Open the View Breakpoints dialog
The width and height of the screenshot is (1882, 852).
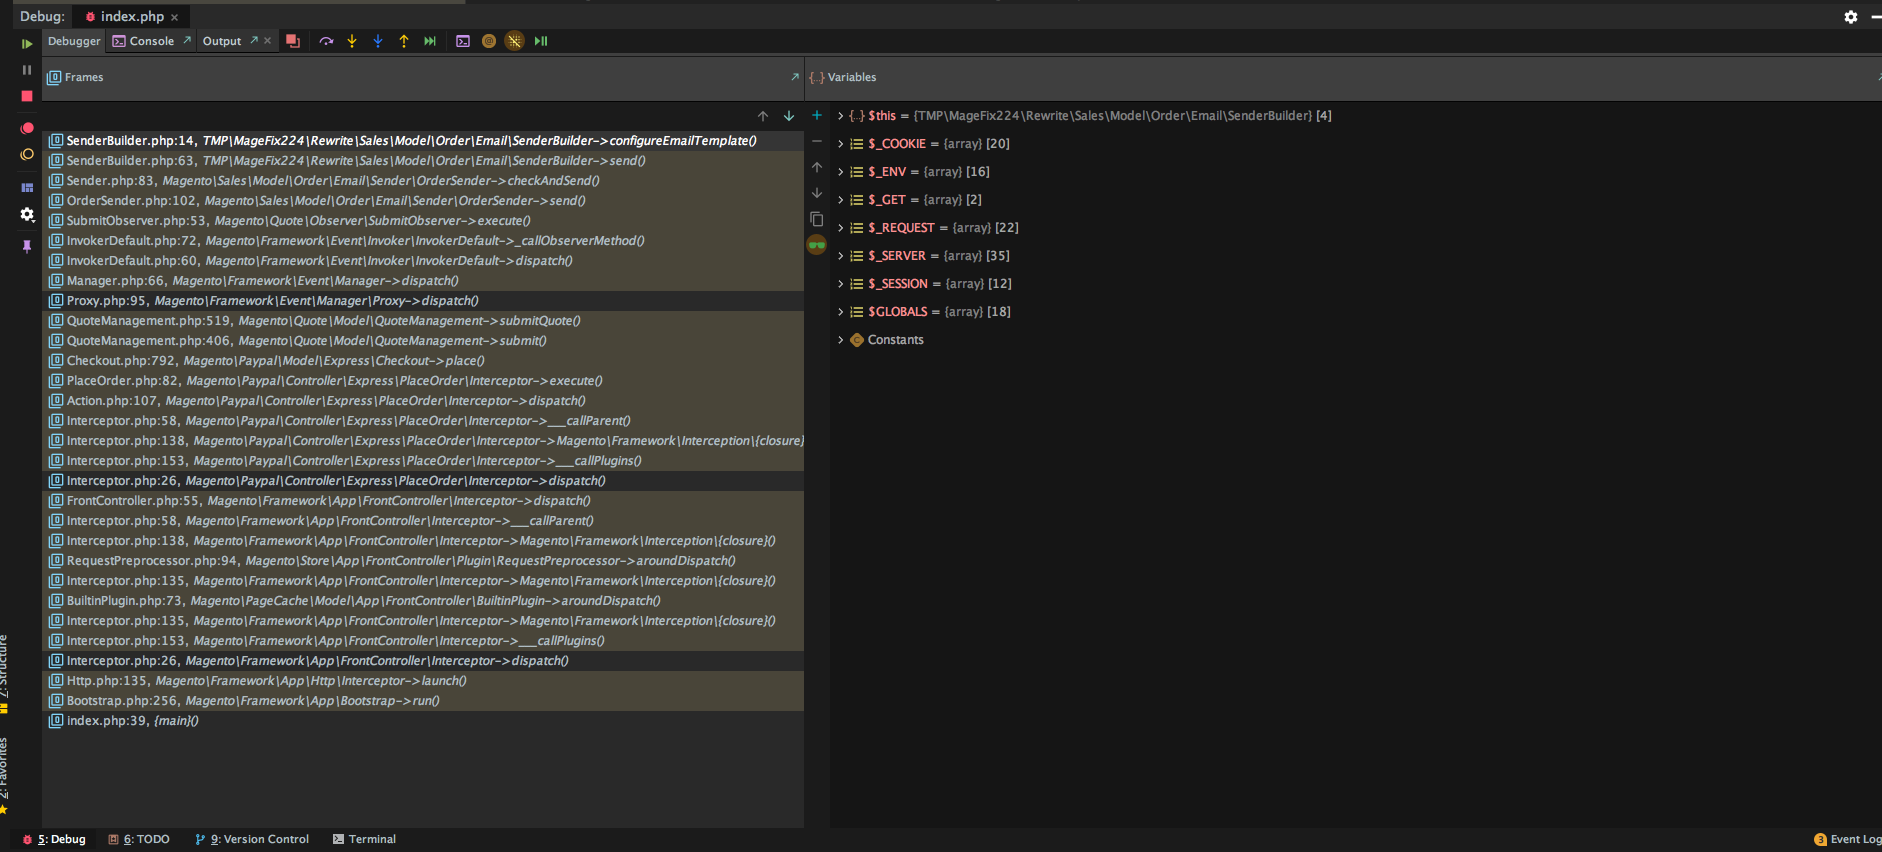27,128
